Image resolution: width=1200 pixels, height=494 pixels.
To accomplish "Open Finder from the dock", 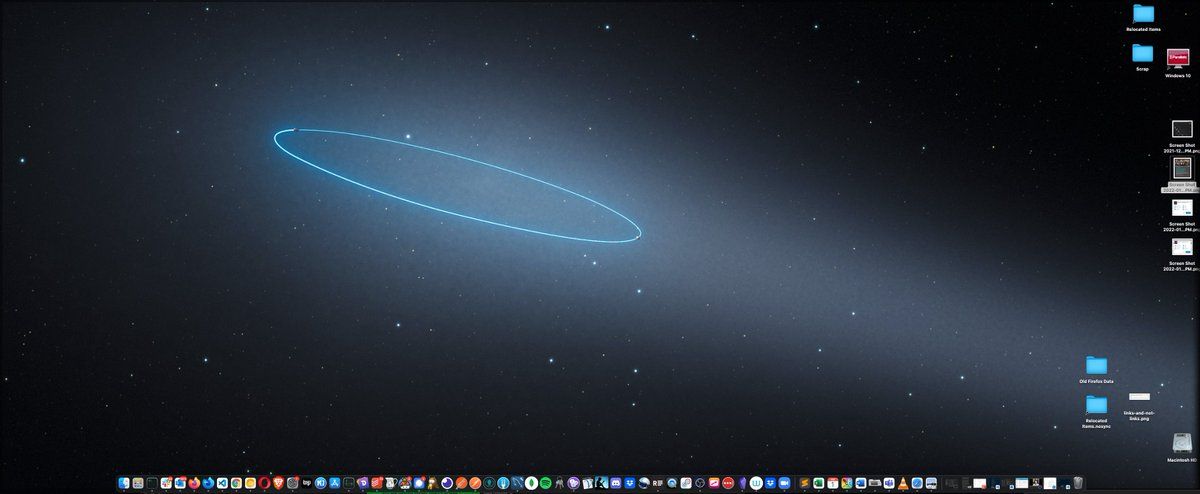I will coord(124,483).
